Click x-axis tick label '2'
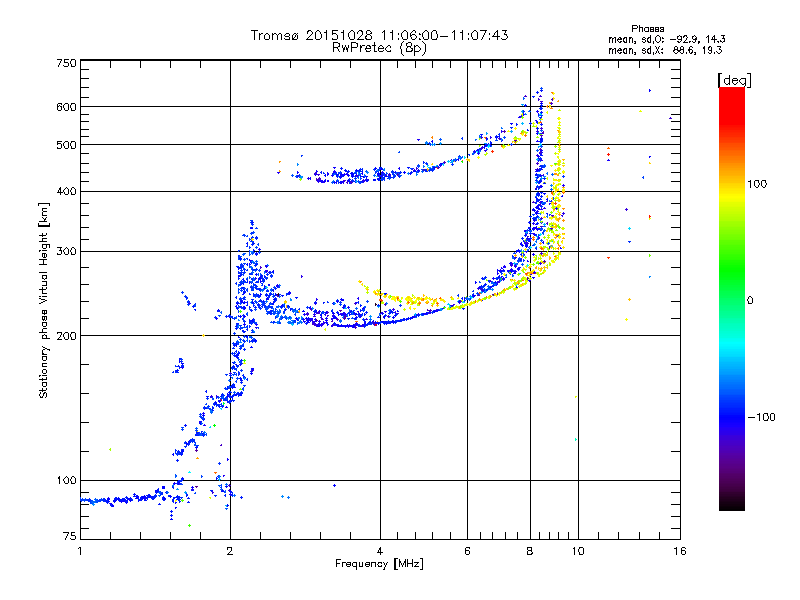Screen dimensions: 800x600 [230, 551]
